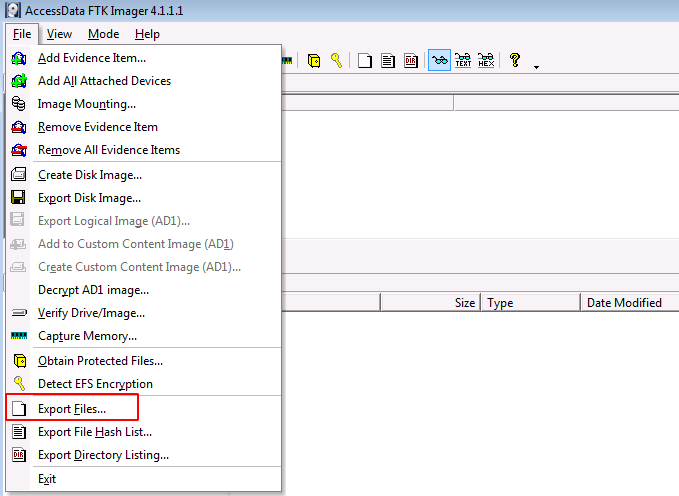Screen dimensions: 679x496
Task: Click the Detect EFS Encryption key icon
Action: click(19, 383)
